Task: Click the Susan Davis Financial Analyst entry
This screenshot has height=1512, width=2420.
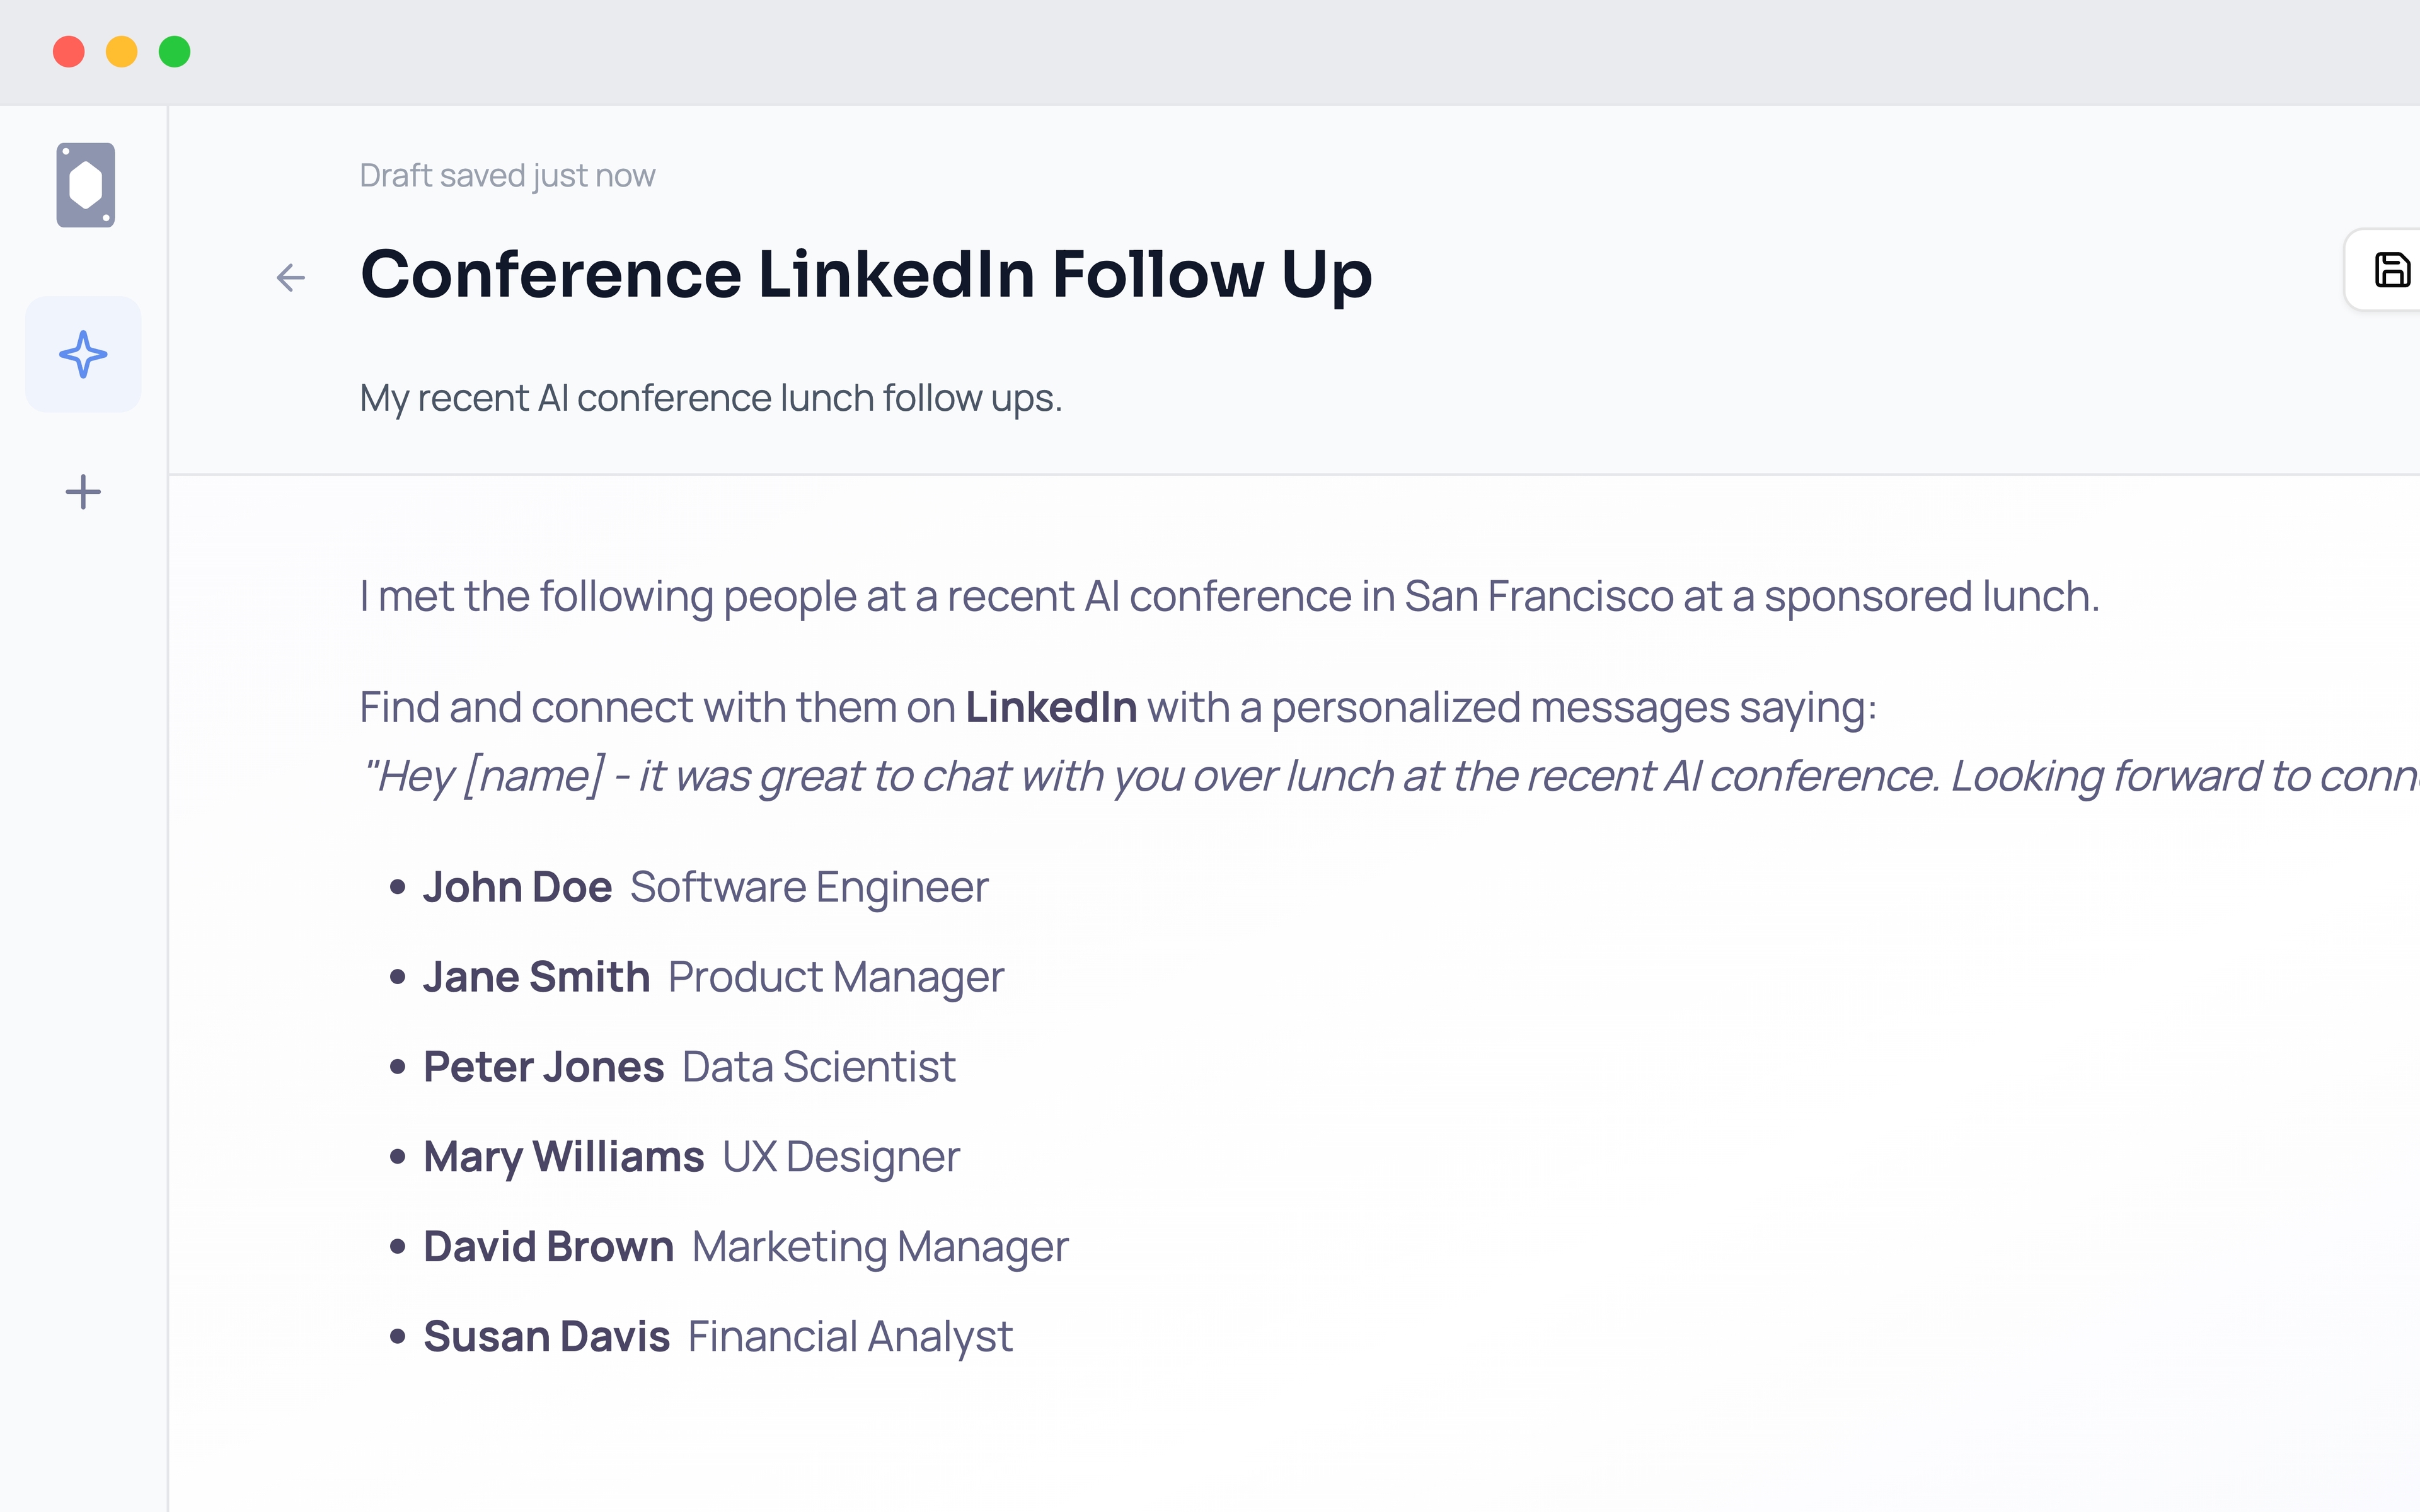Action: point(718,1337)
